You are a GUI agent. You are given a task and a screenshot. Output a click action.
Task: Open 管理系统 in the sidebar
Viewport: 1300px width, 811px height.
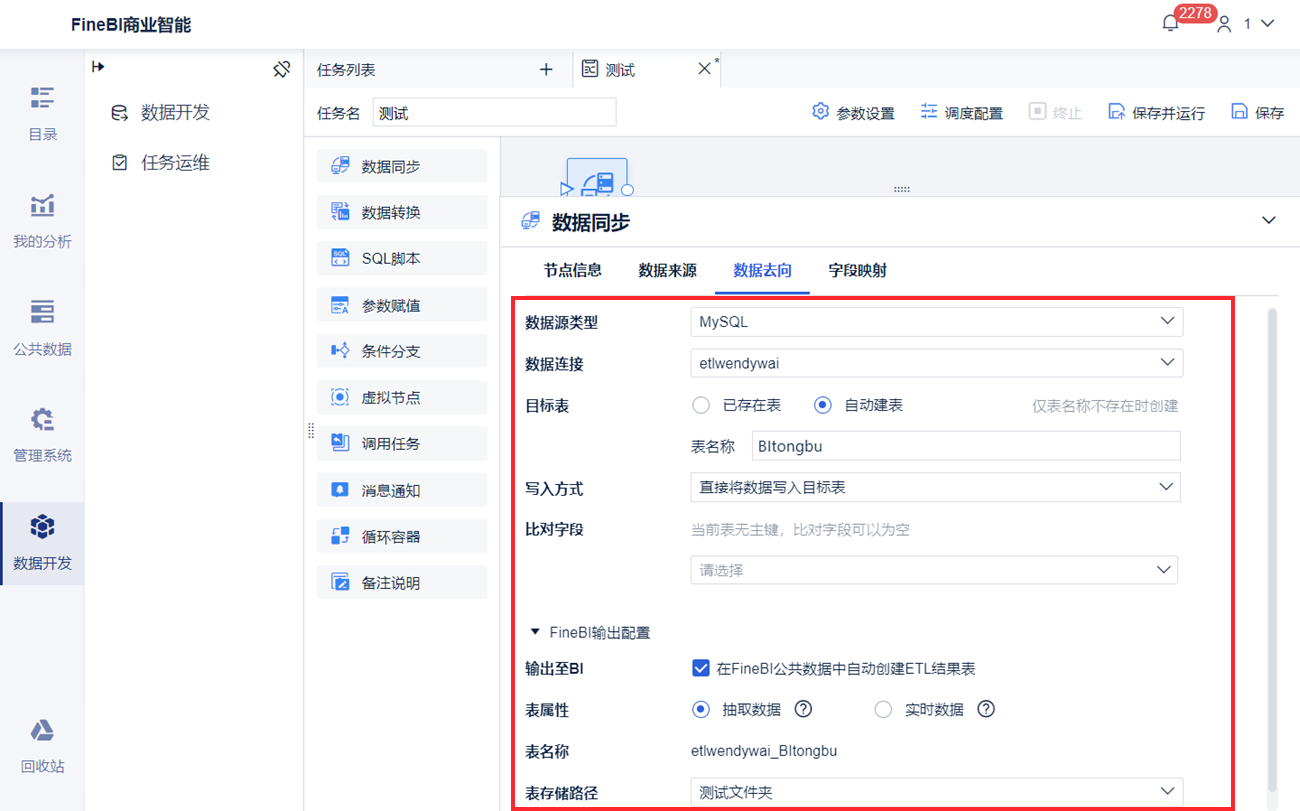pyautogui.click(x=42, y=434)
